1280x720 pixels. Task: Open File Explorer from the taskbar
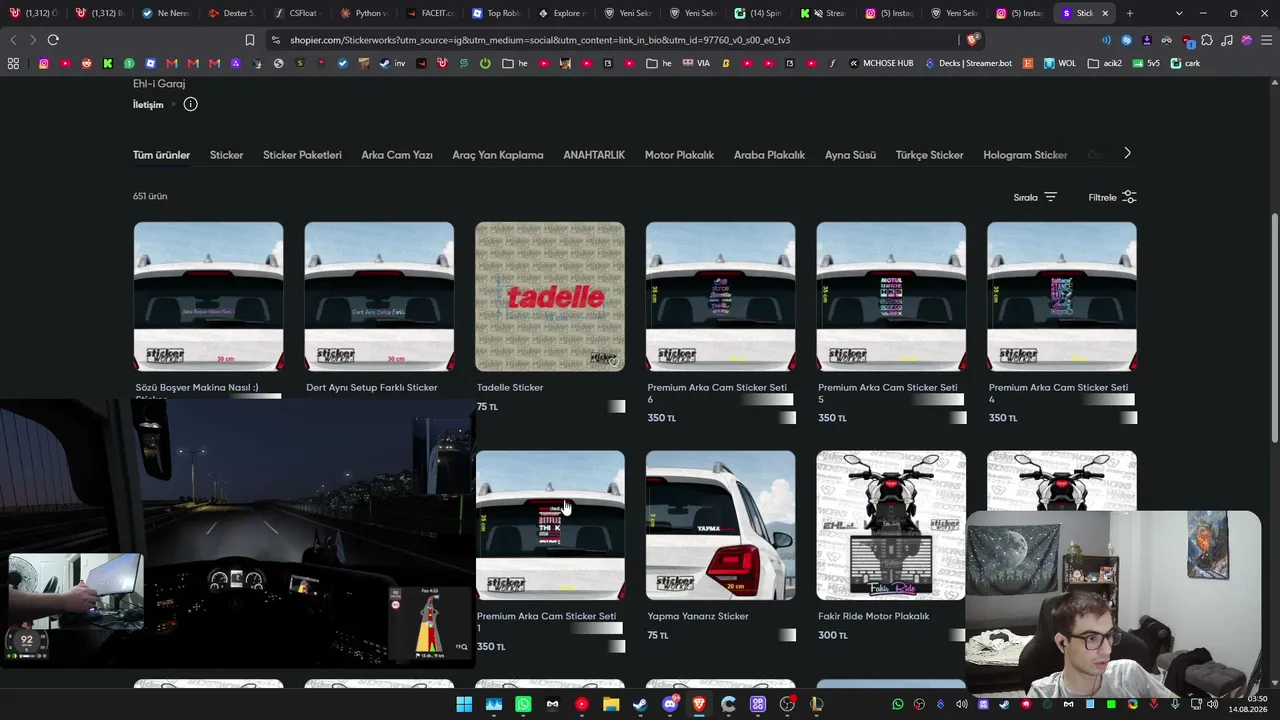click(611, 705)
